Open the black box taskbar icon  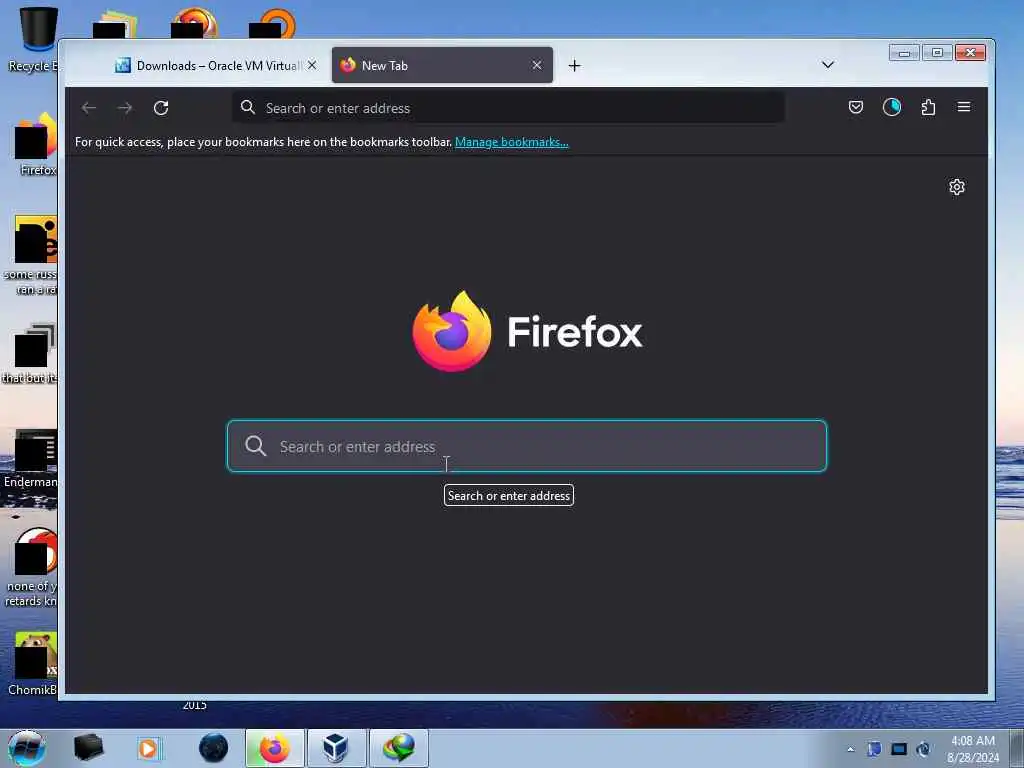coord(88,748)
